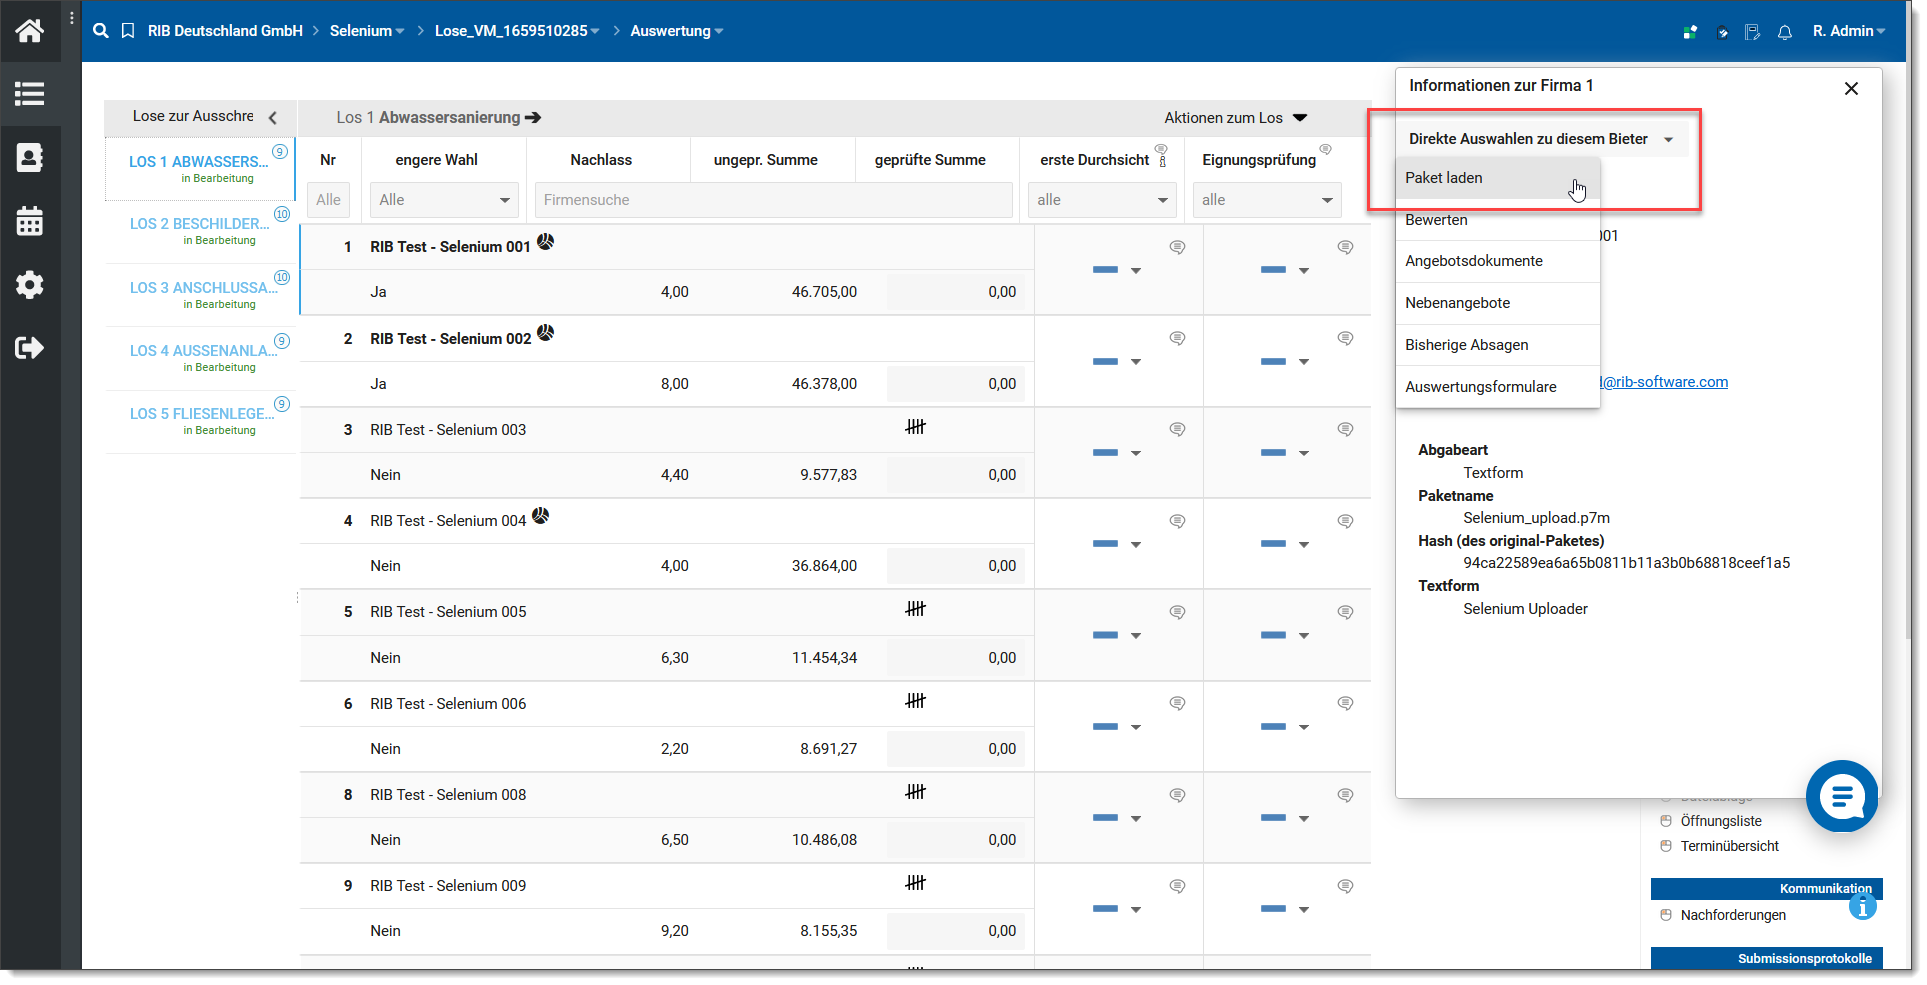Click pie chart icon next to Selenium 004
1927x985 pixels.
(x=540, y=516)
